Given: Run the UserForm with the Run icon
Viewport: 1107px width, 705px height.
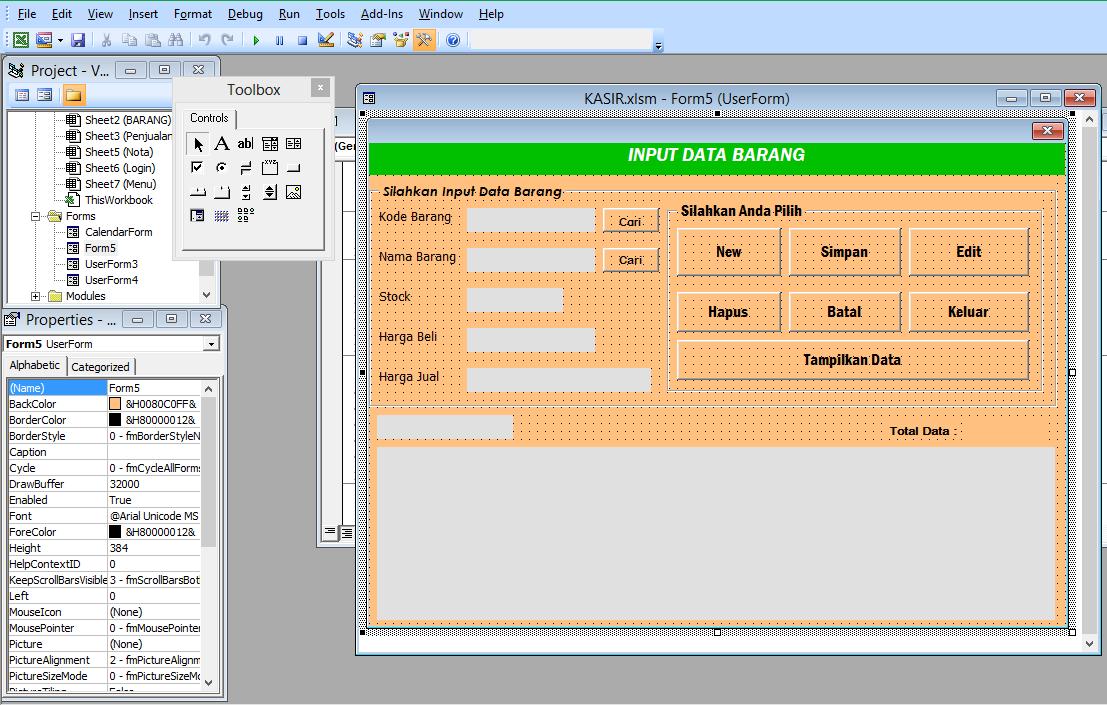Looking at the screenshot, I should (255, 40).
